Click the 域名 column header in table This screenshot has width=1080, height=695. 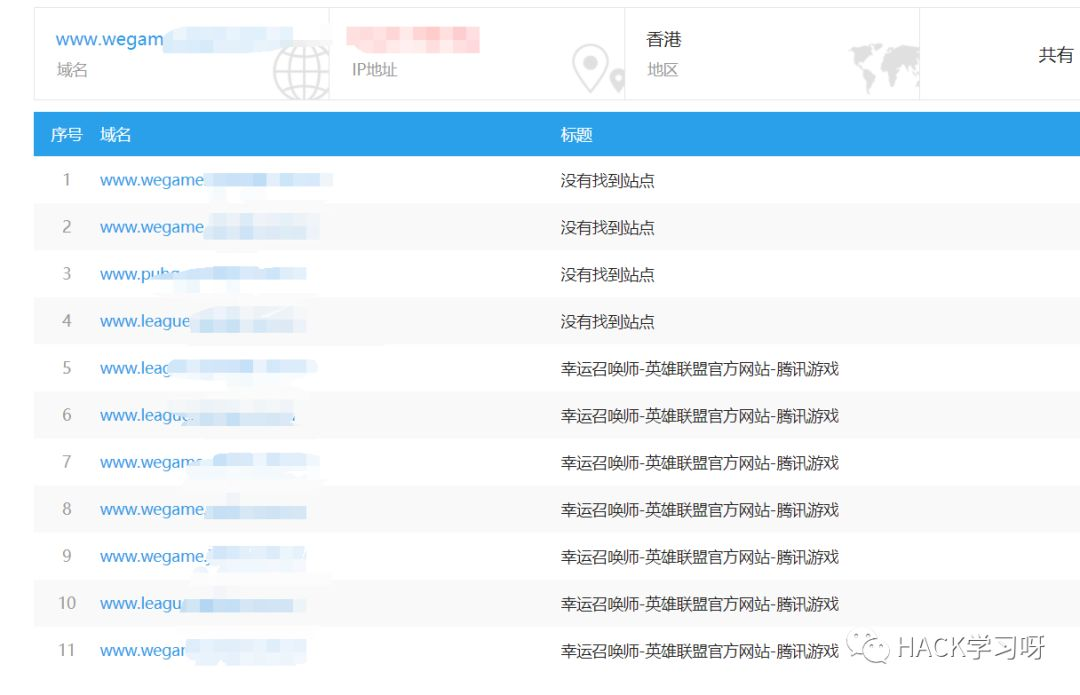point(115,134)
